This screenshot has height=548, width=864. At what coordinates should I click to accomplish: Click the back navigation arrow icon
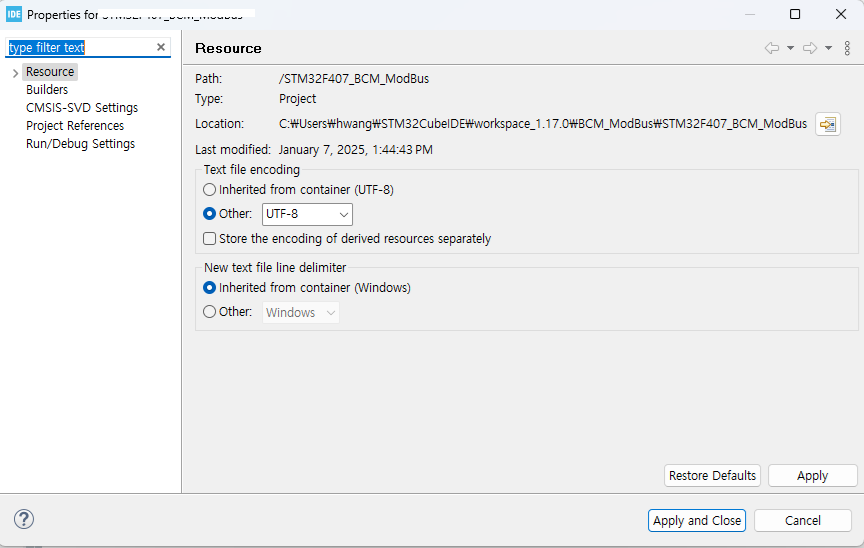click(x=772, y=48)
